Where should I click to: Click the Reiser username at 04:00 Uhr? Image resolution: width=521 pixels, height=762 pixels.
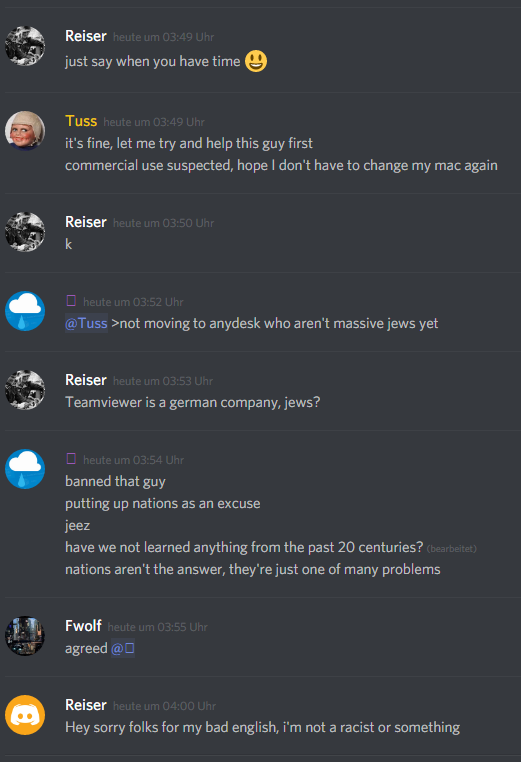point(86,705)
